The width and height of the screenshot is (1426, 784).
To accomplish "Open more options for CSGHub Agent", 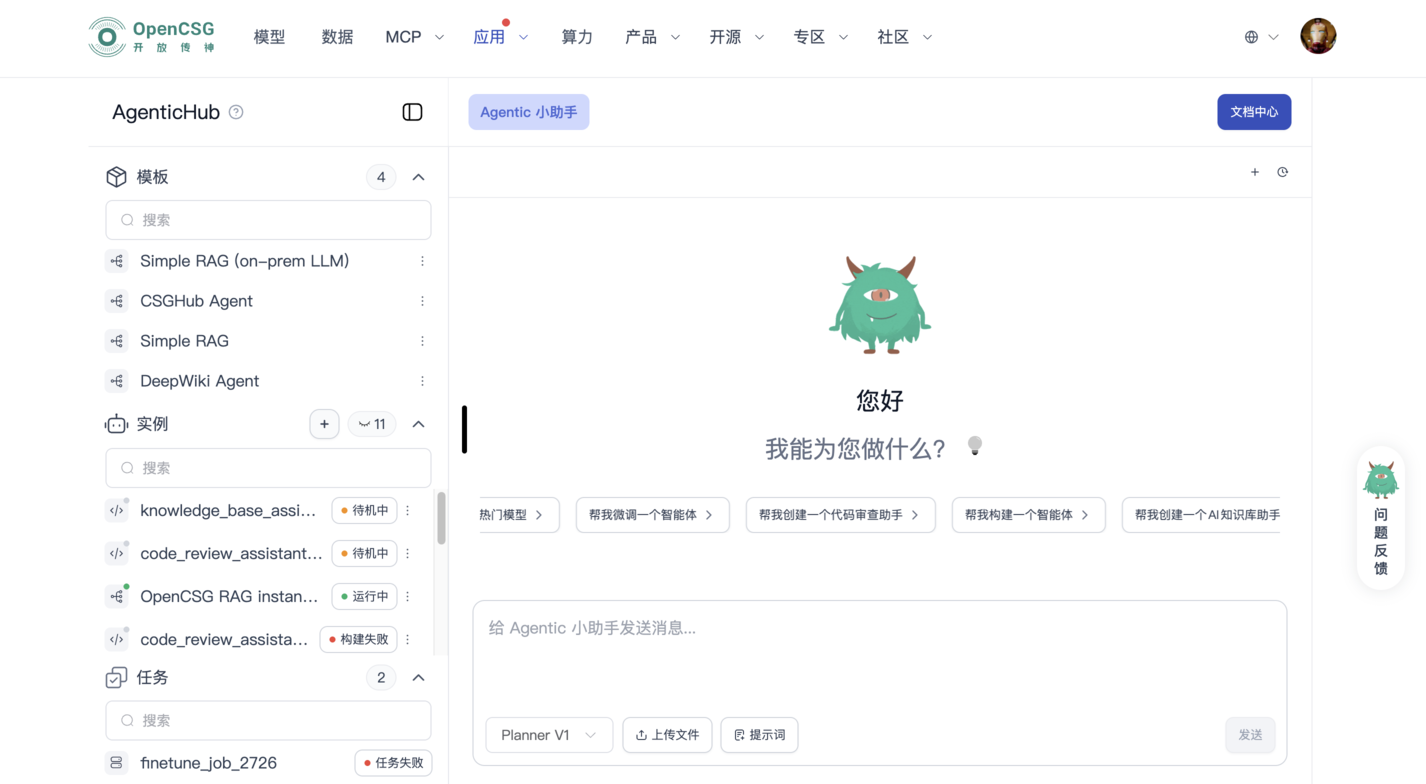I will (x=422, y=301).
